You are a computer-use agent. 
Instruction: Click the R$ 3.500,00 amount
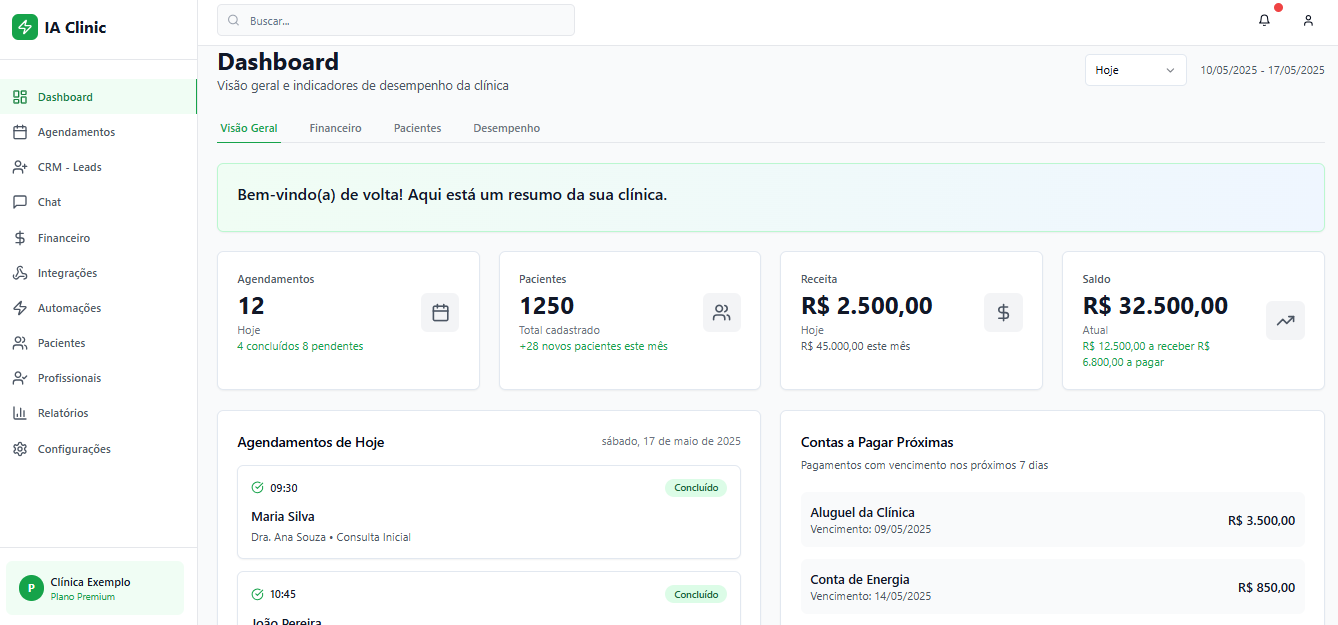(x=1261, y=520)
